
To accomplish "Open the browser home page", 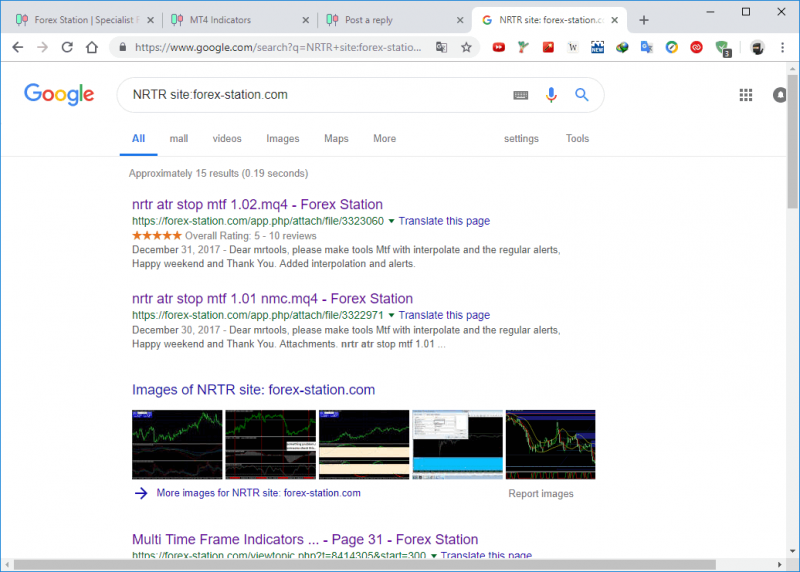I will pos(92,47).
